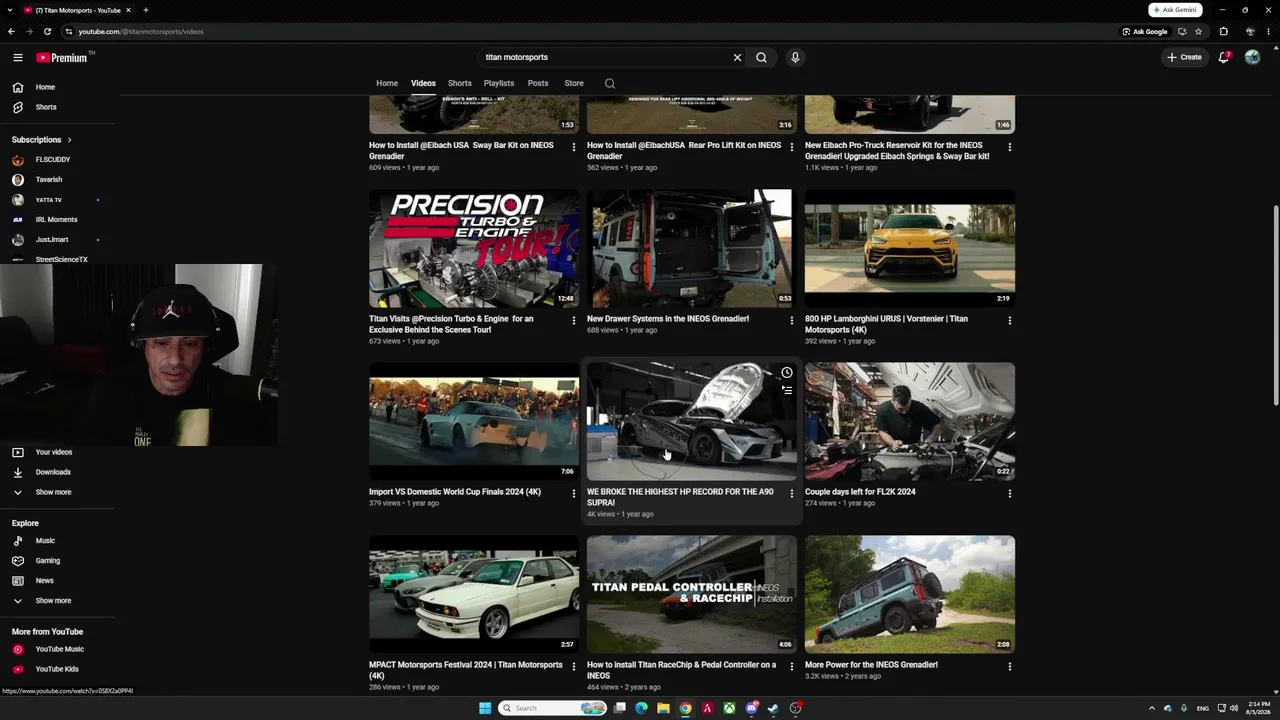Screen dimensions: 1280x720
Task: Select the channel Videos tab
Action: point(423,83)
